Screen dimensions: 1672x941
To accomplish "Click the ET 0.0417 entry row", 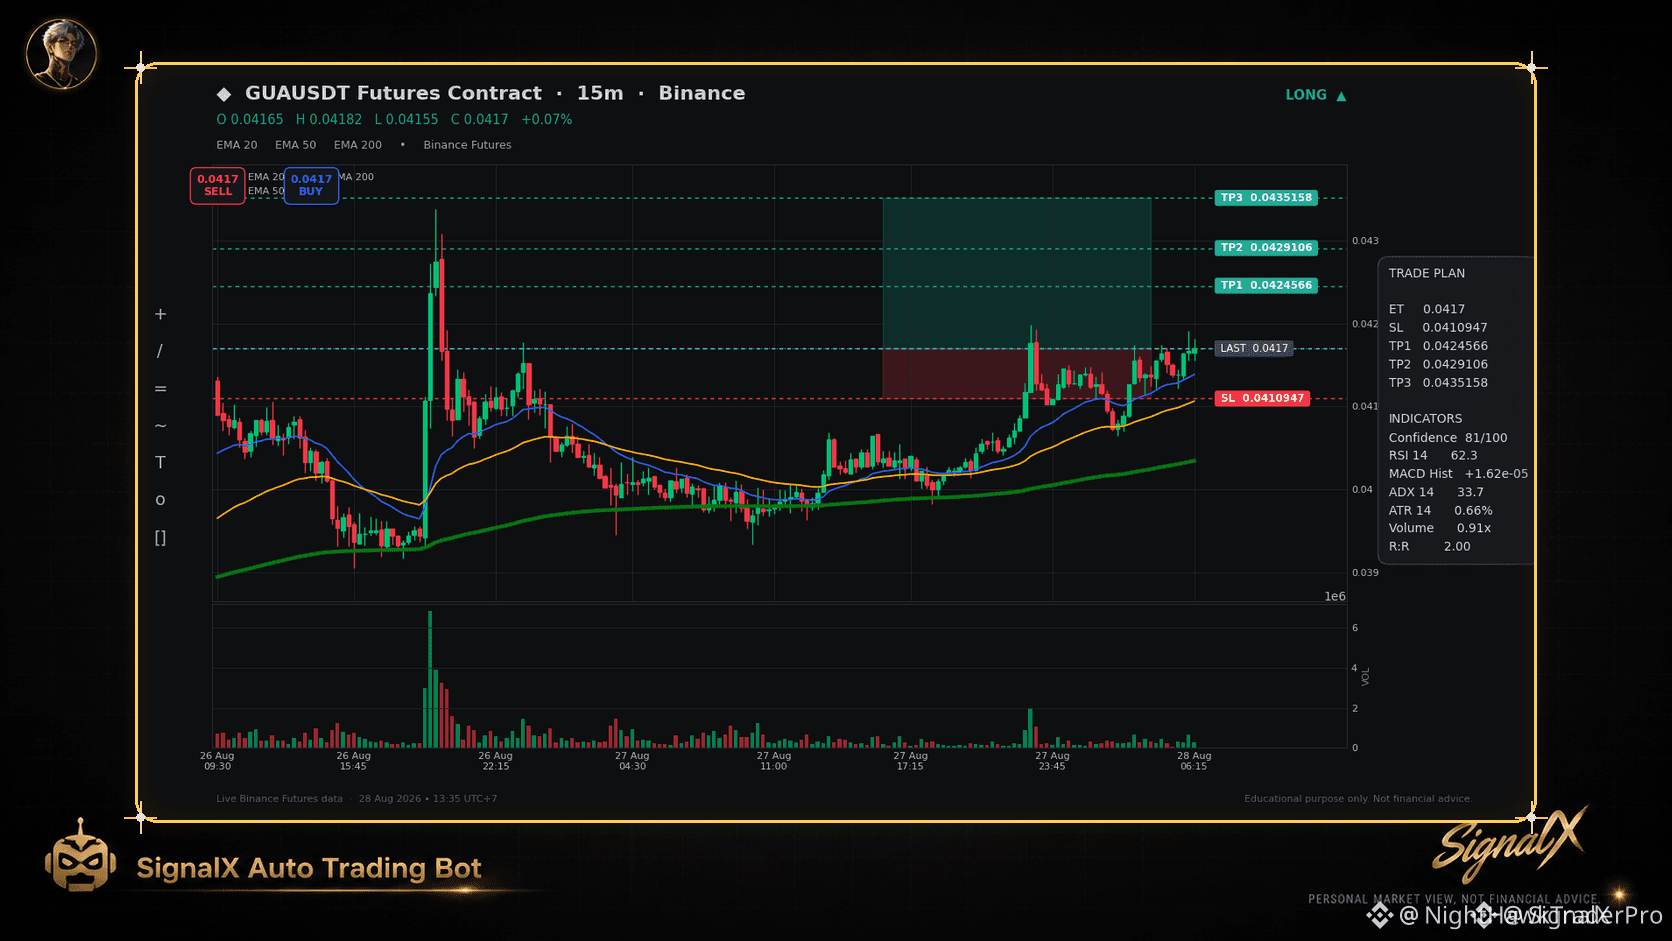I will click(x=1427, y=309).
